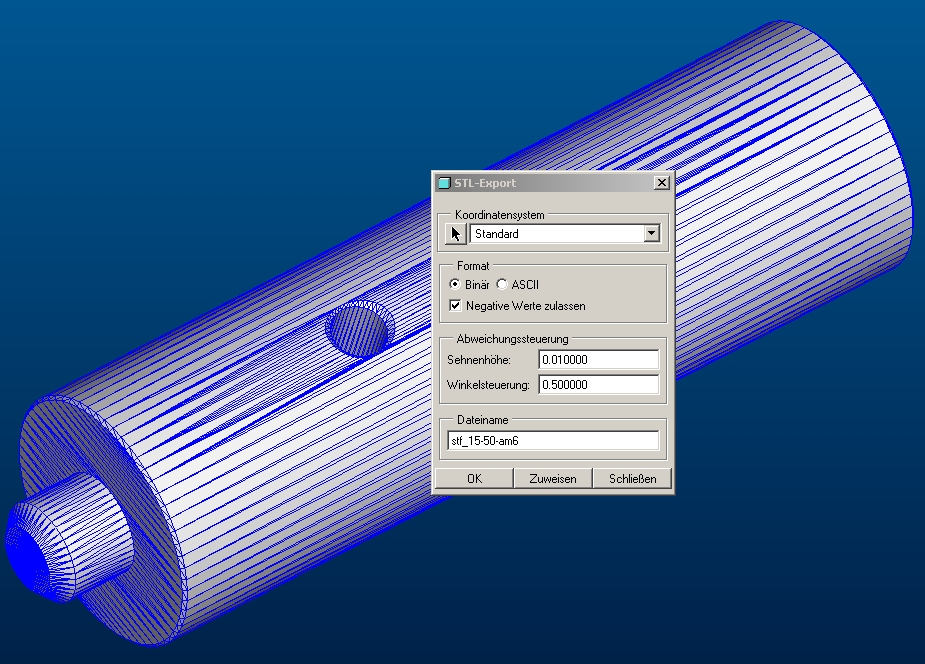Click the STL-Export title text
This screenshot has height=664, width=925.
(485, 183)
